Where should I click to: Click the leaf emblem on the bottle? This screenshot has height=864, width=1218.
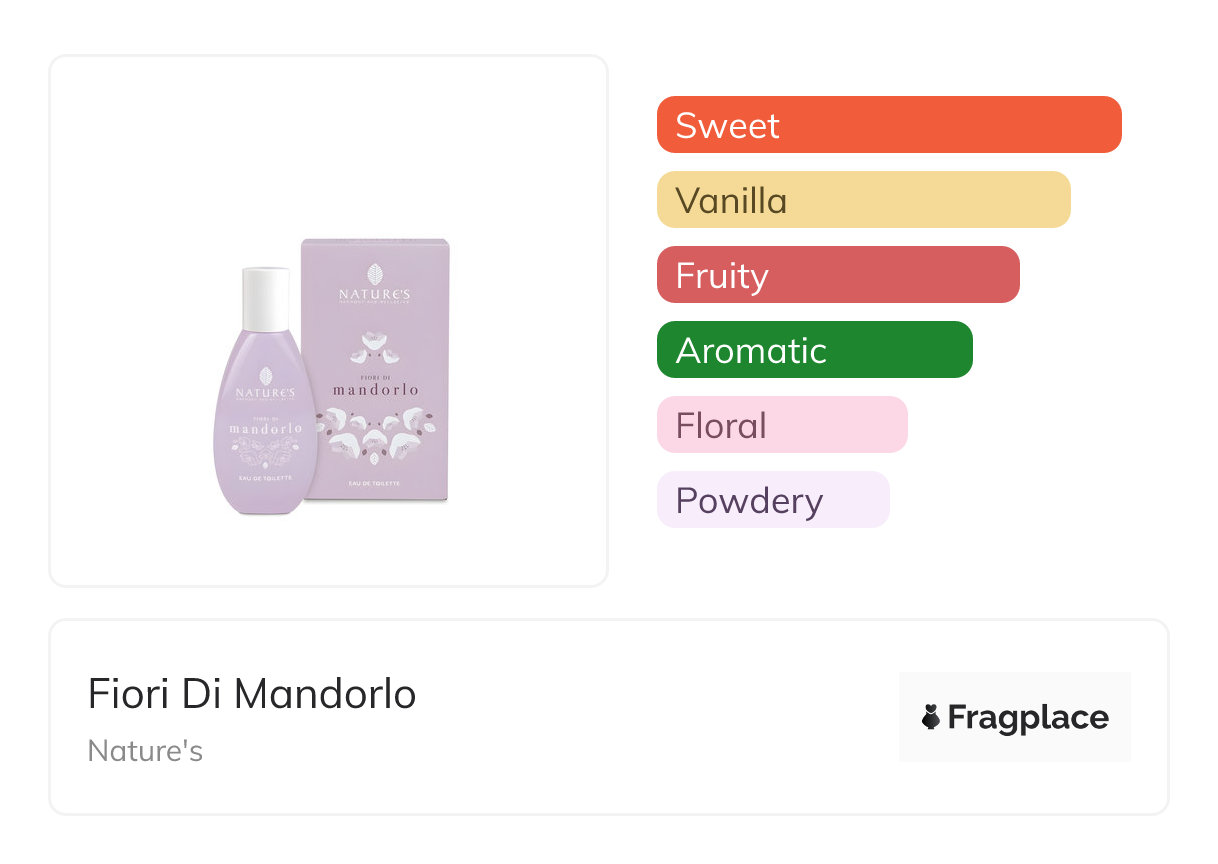(x=266, y=376)
